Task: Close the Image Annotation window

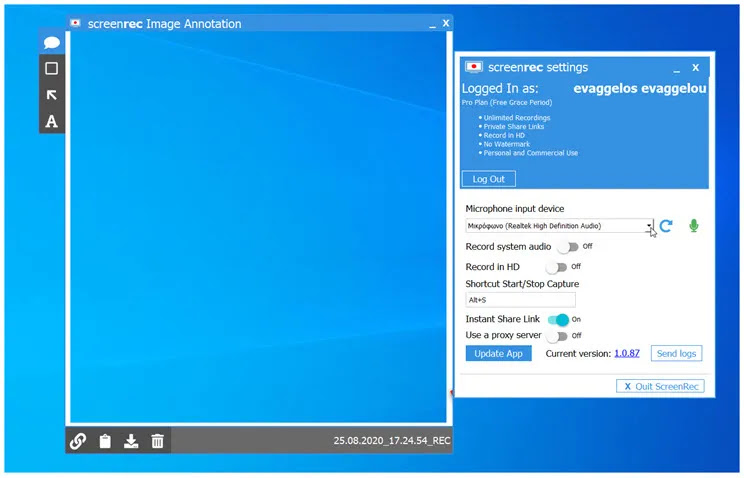Action: tap(446, 23)
